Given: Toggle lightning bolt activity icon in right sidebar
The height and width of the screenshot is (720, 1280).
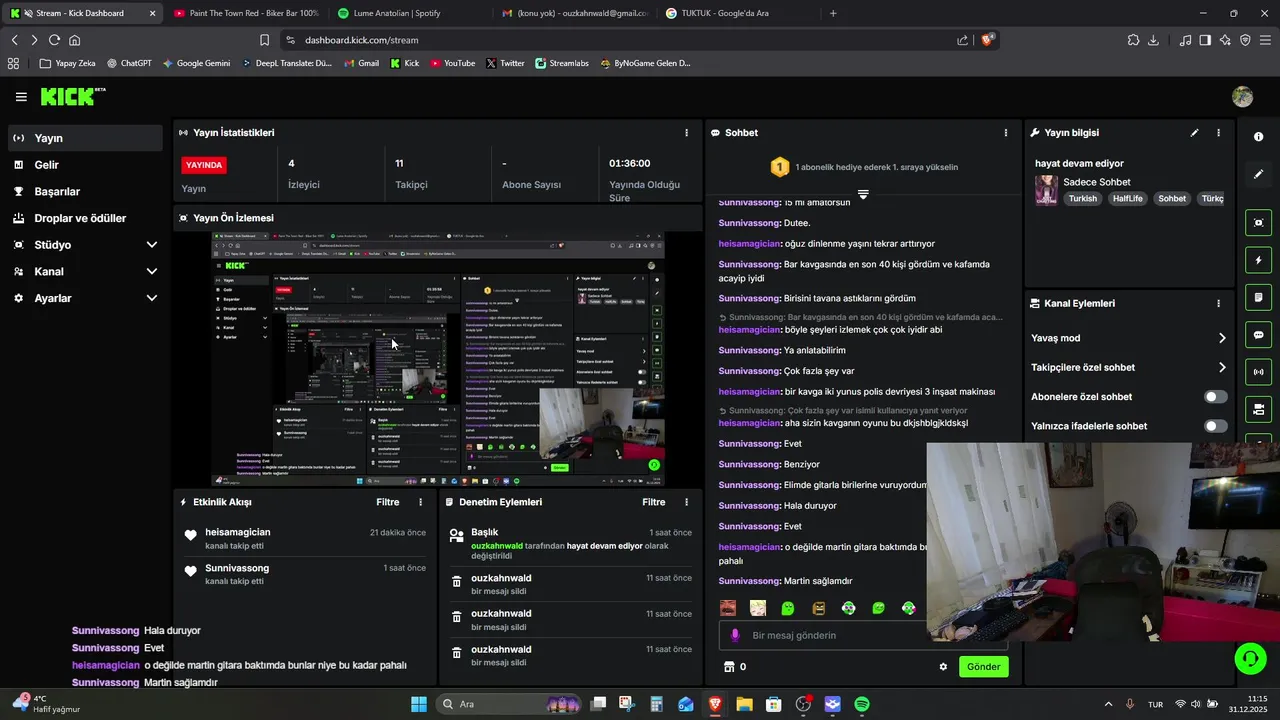Looking at the screenshot, I should point(1258,260).
